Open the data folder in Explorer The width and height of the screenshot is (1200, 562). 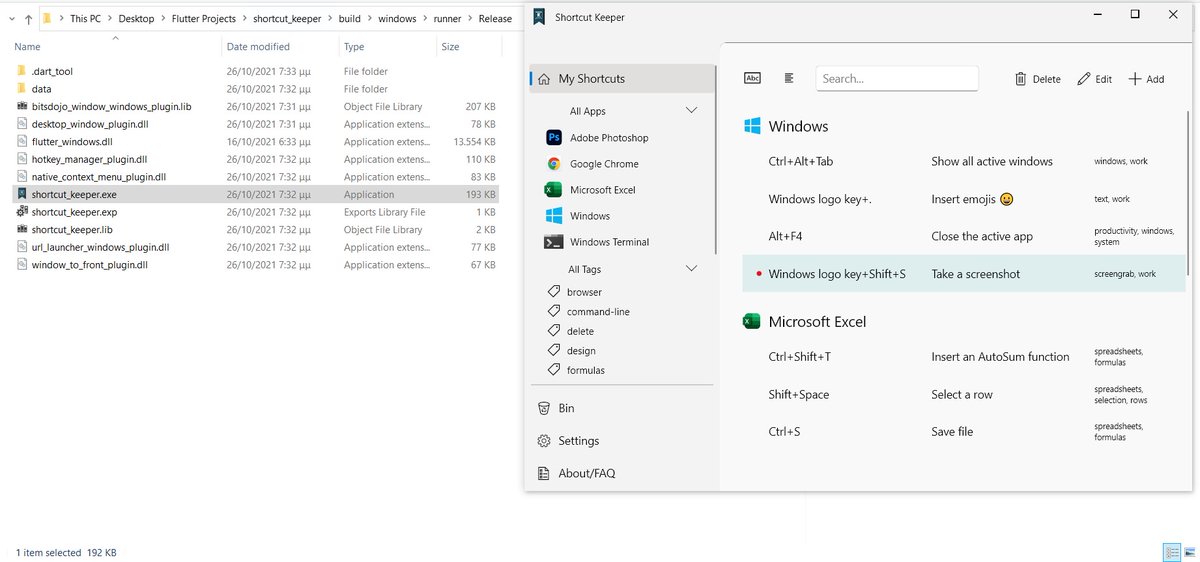tap(41, 89)
